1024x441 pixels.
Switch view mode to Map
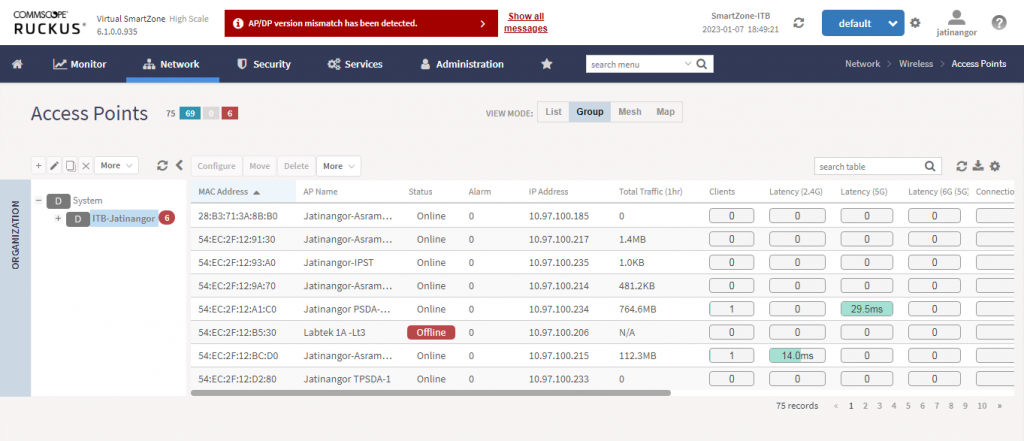(x=665, y=112)
